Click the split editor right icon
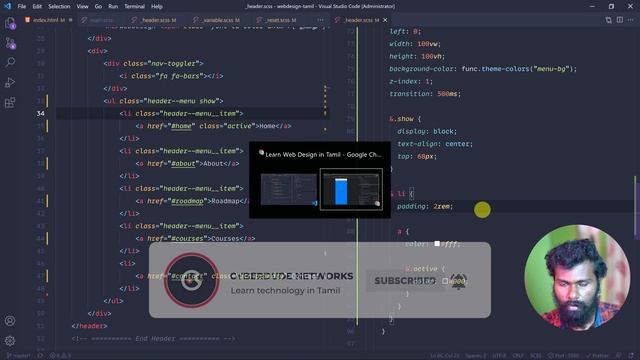640x360 pixels. coord(620,20)
